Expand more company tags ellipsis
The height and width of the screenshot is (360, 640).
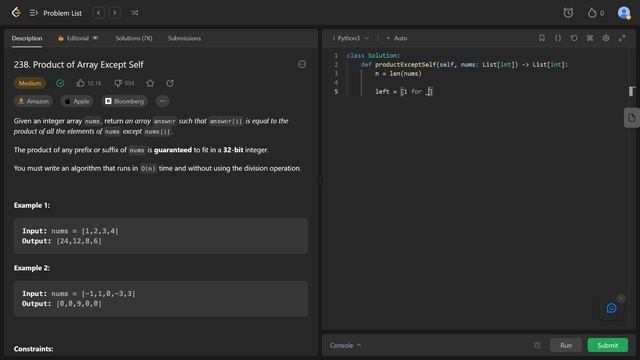tap(162, 101)
